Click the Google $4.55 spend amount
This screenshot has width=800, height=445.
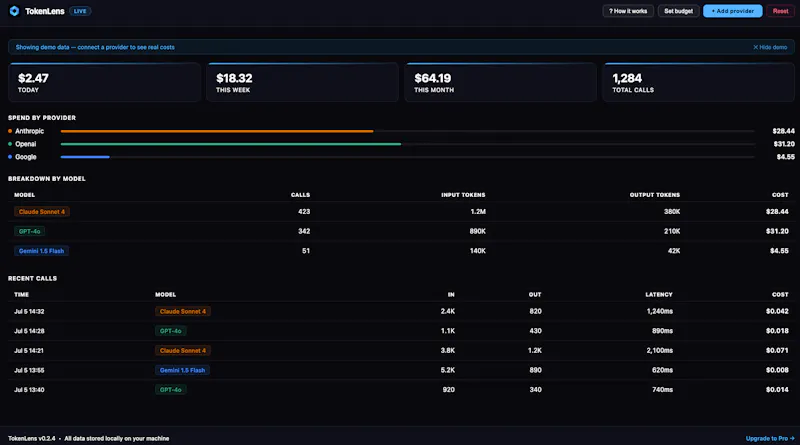pos(785,157)
